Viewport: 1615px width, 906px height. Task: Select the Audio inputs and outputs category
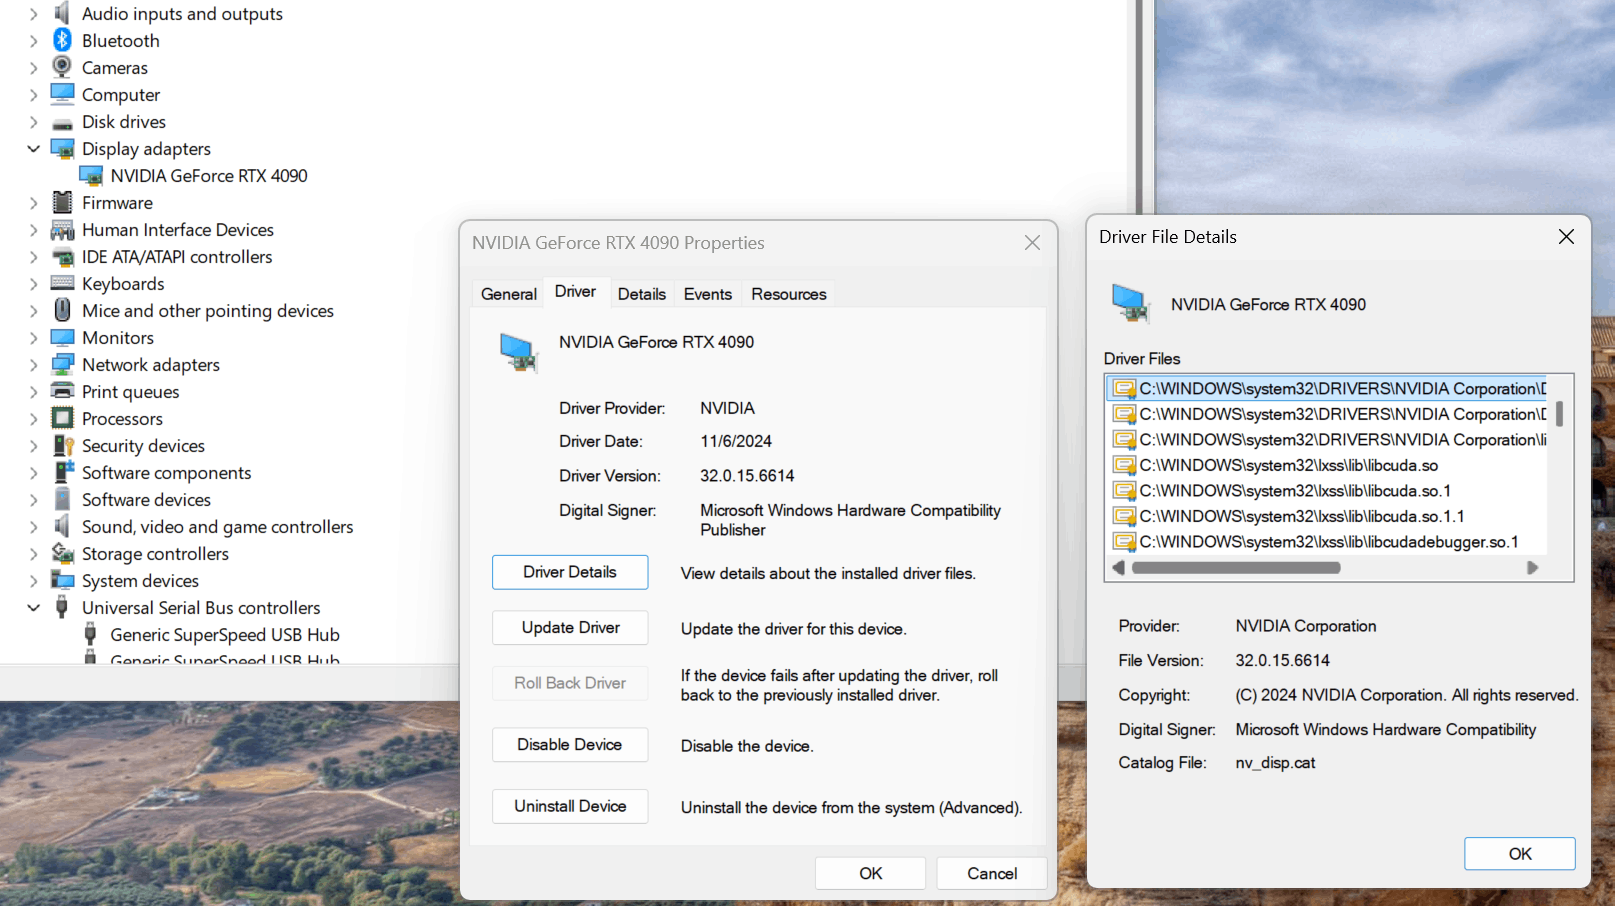(182, 14)
